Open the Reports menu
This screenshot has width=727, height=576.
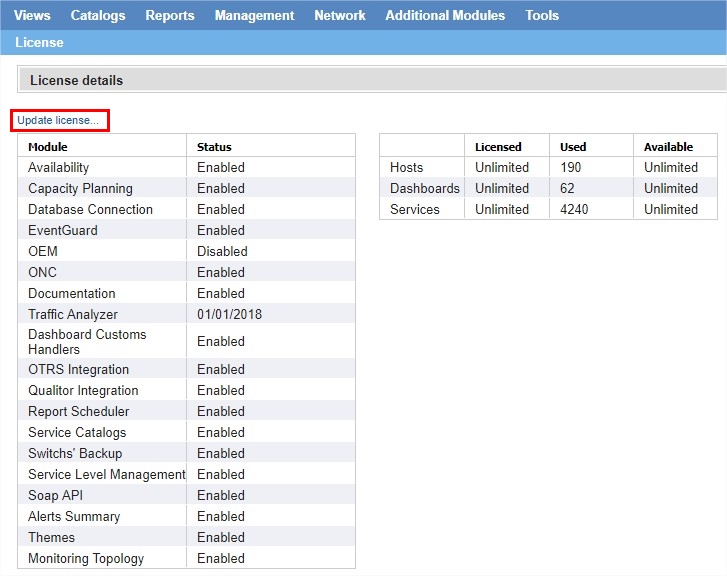170,15
